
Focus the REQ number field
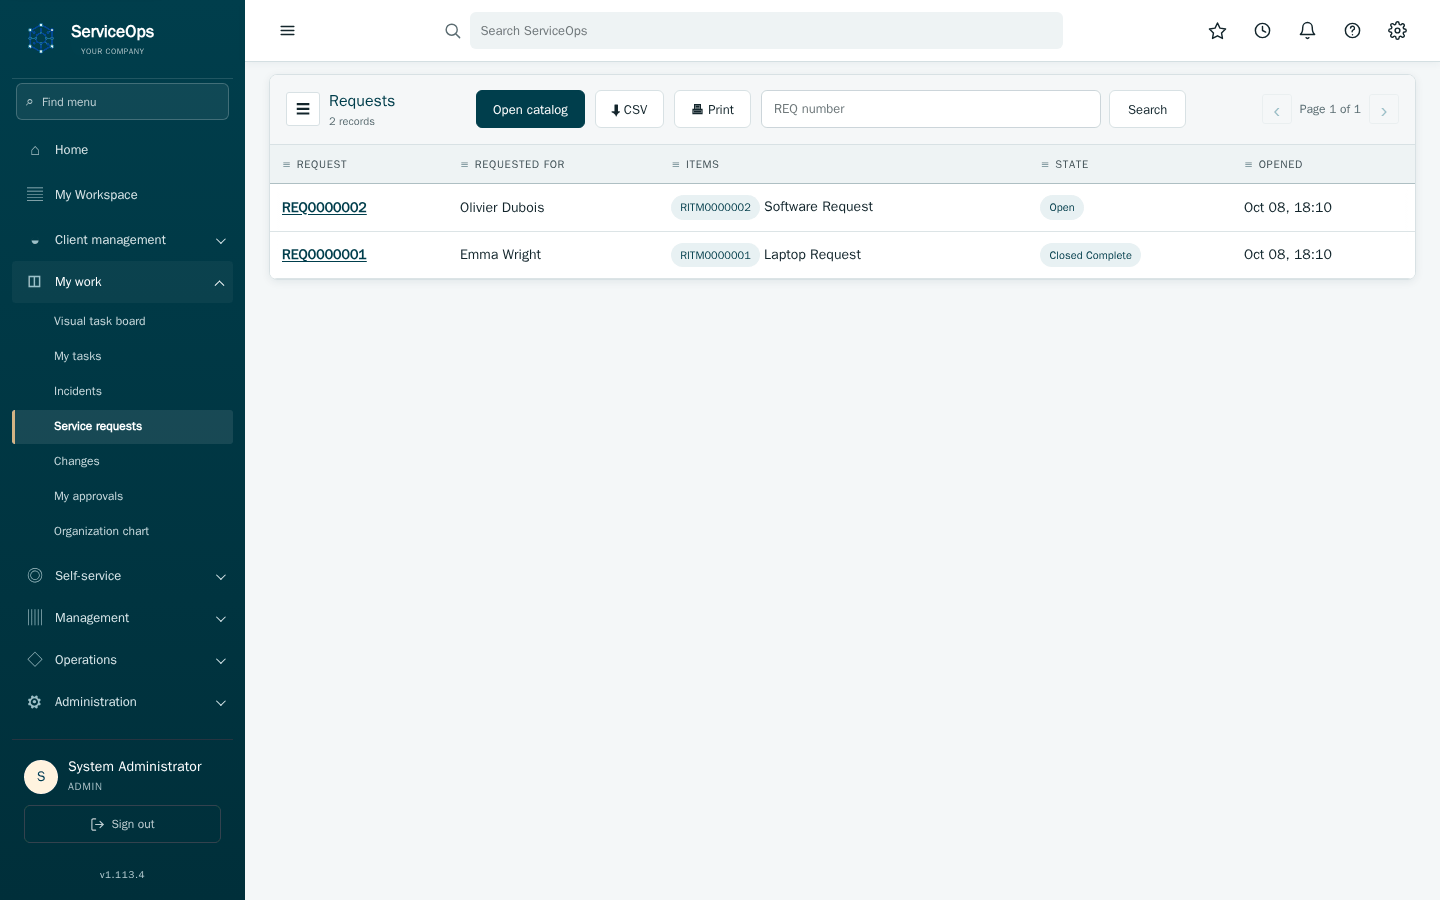pyautogui.click(x=930, y=109)
